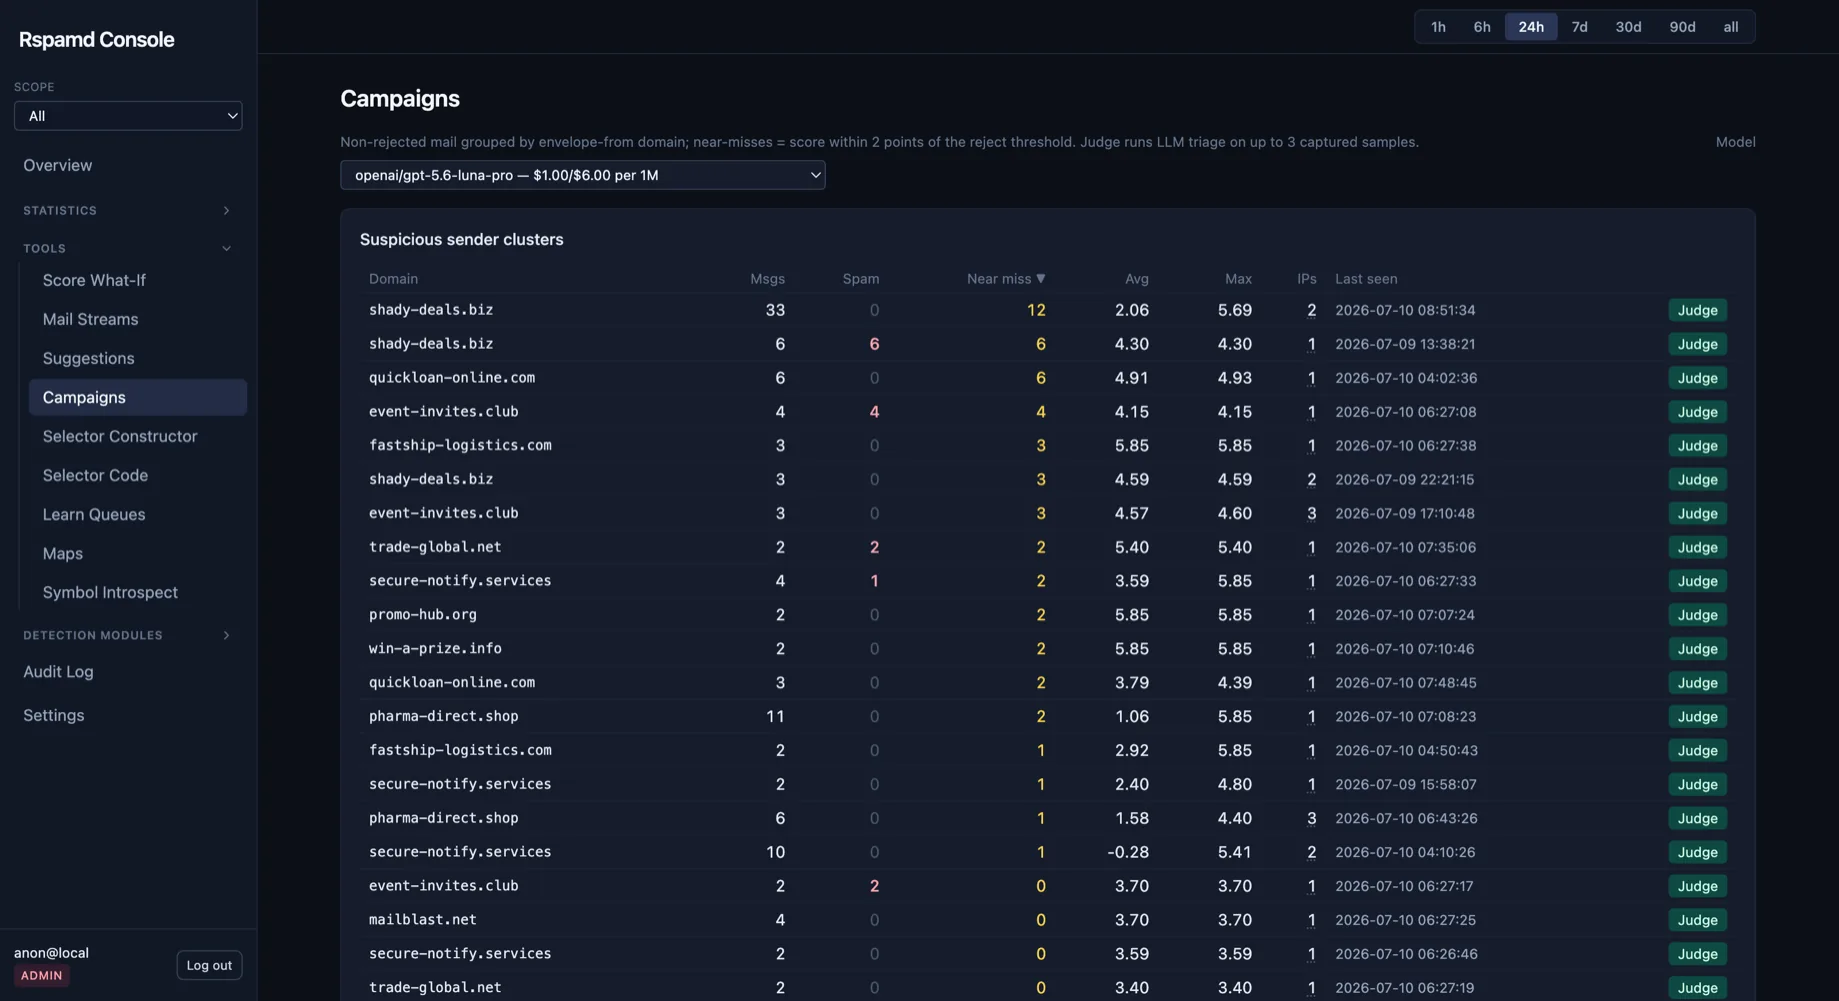The image size is (1839, 1001).
Task: Judge the shady-deals.biz cluster last seen 22:21:15
Action: (1697, 480)
